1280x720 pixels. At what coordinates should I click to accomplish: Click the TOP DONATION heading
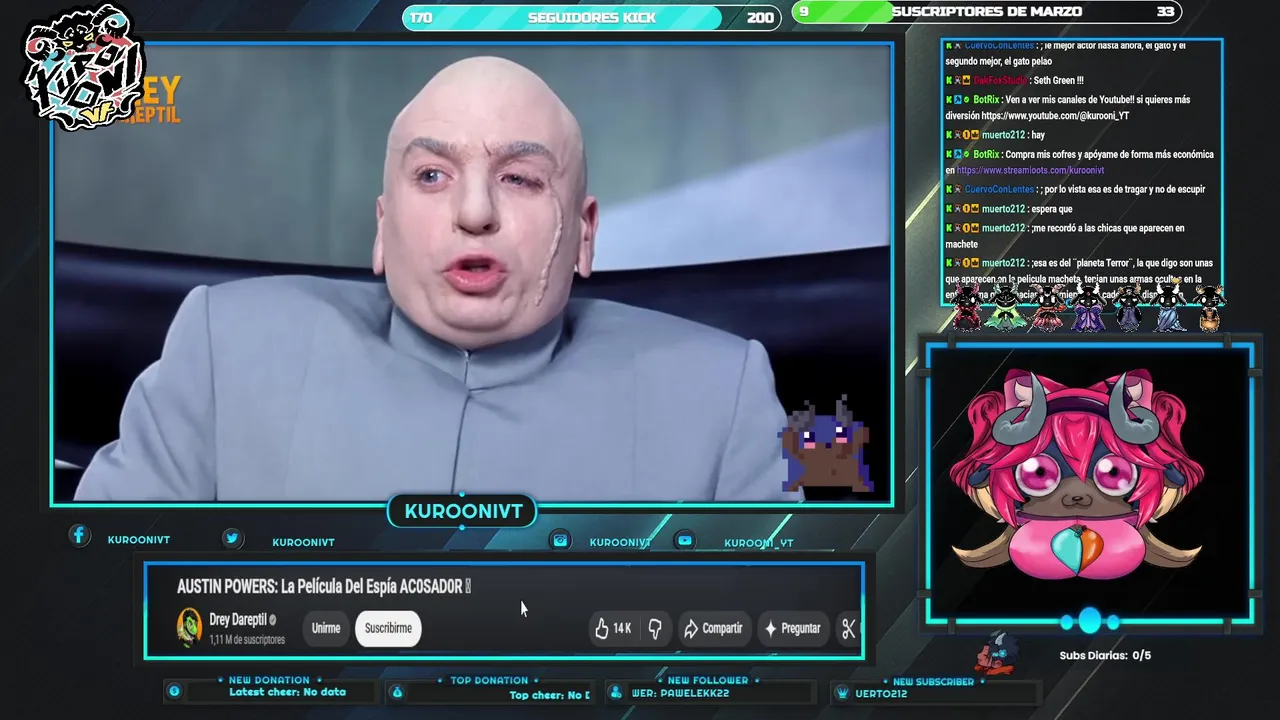click(x=489, y=680)
